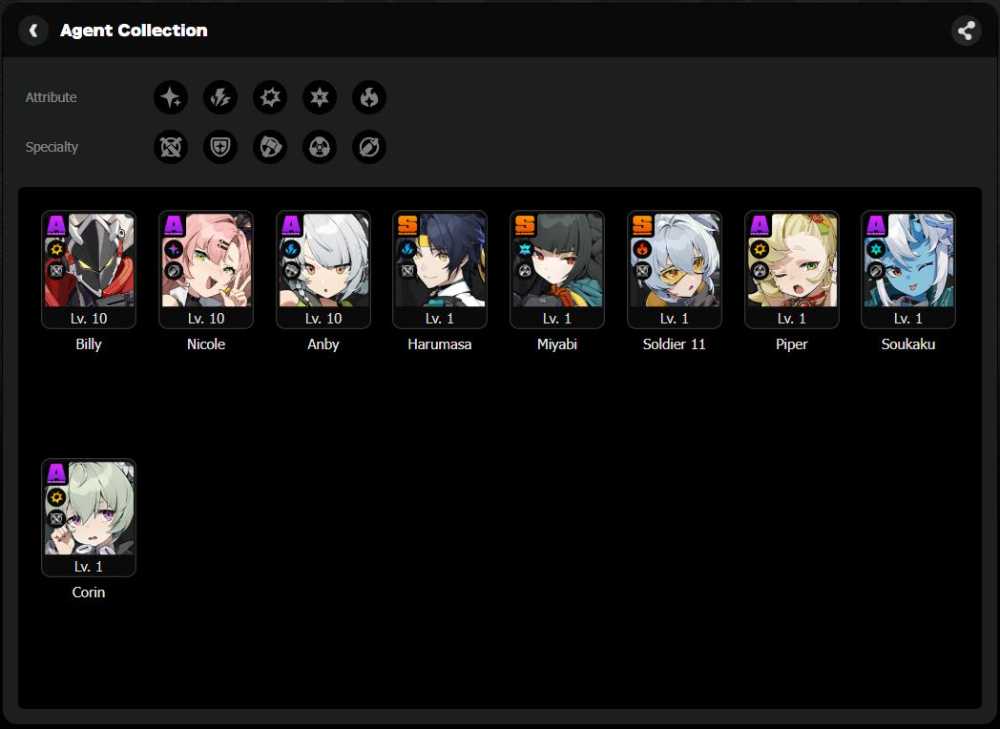
Task: Select Nicole's agent portrait
Action: pyautogui.click(x=206, y=260)
